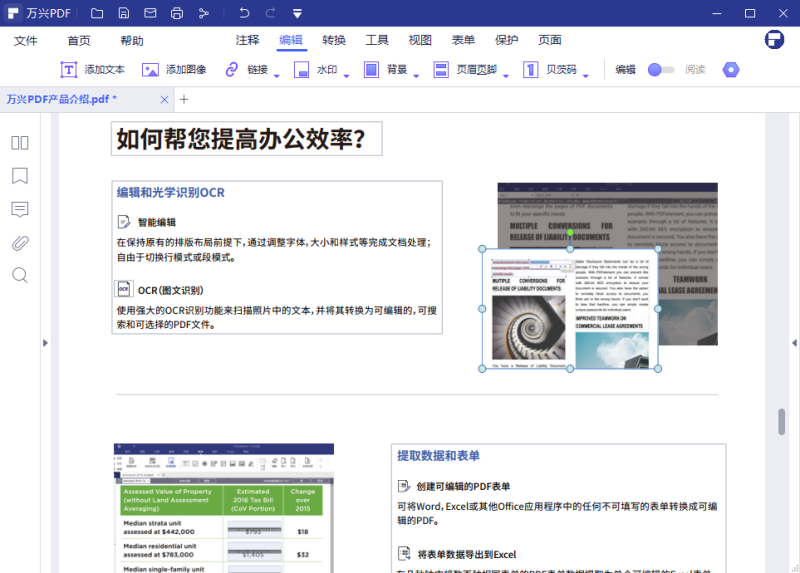Click the share icon in the title bar
Viewport: 800px width, 573px height.
coord(204,13)
